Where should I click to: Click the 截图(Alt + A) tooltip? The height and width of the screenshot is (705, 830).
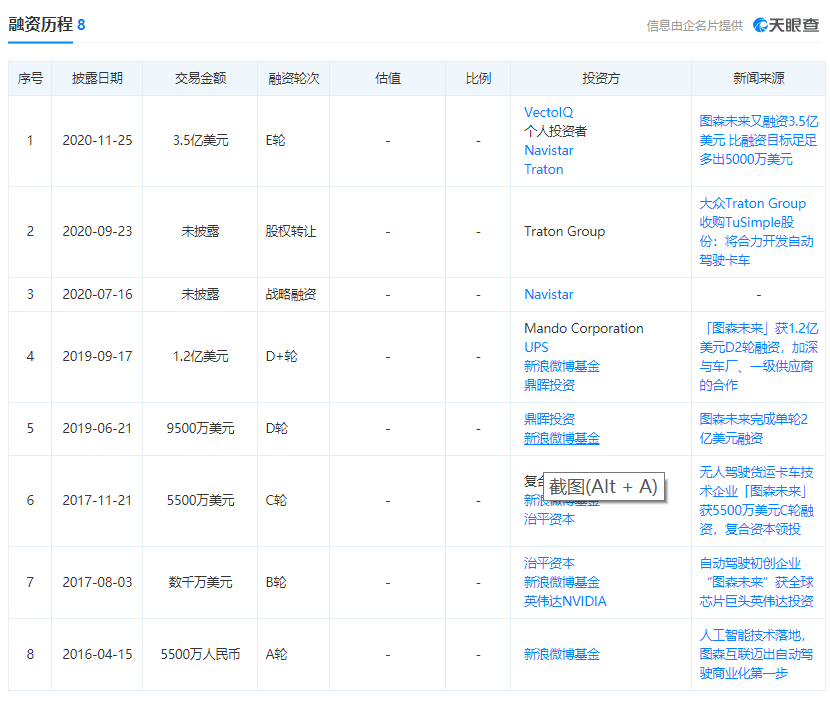603,486
